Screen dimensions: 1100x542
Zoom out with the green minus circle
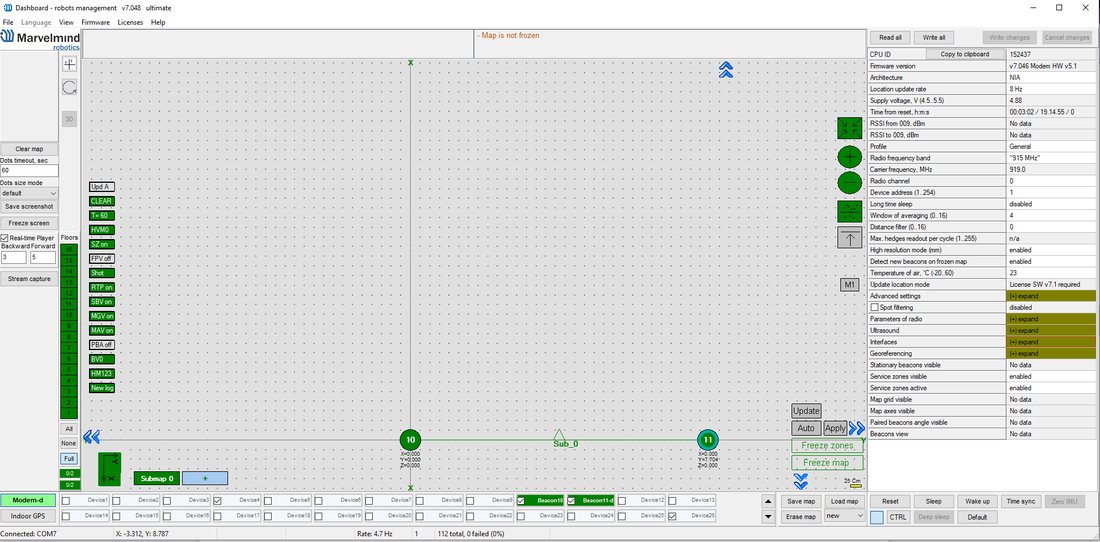point(850,183)
